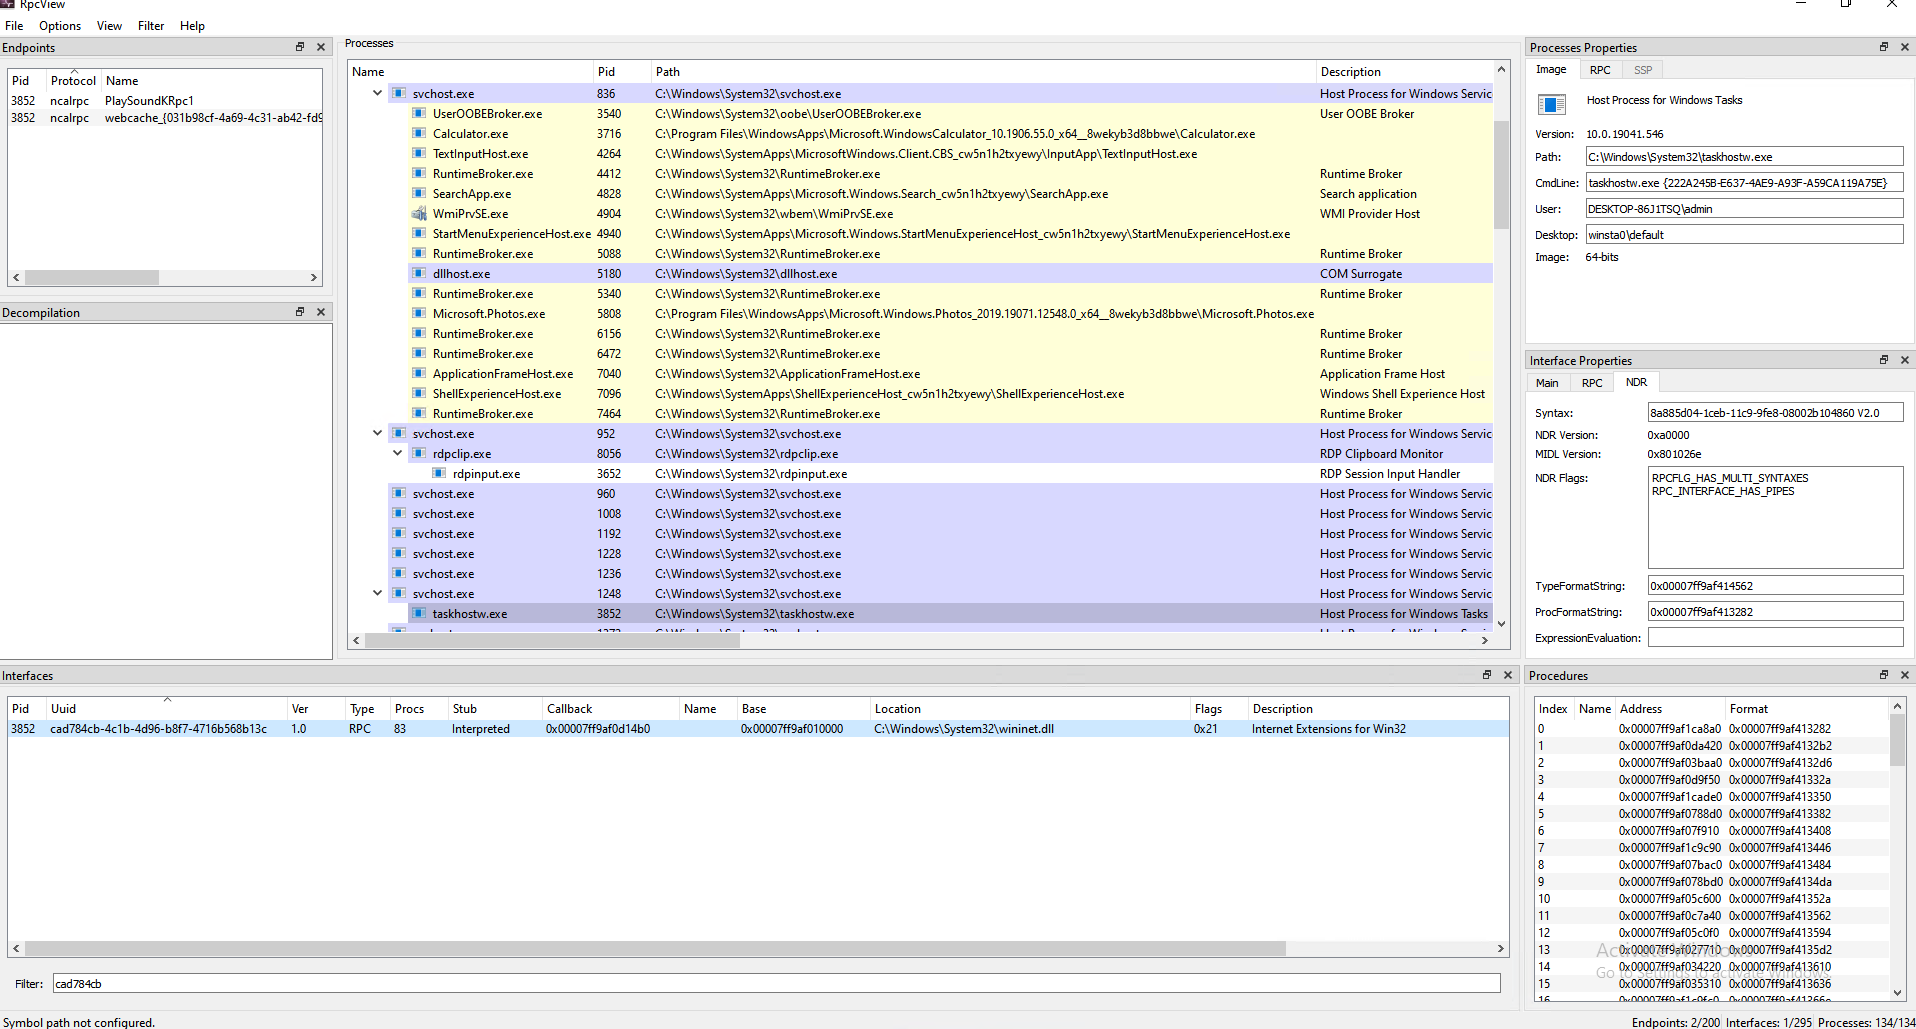Sort interfaces by the Uuid column header
The image size is (1916, 1029).
pos(64,709)
